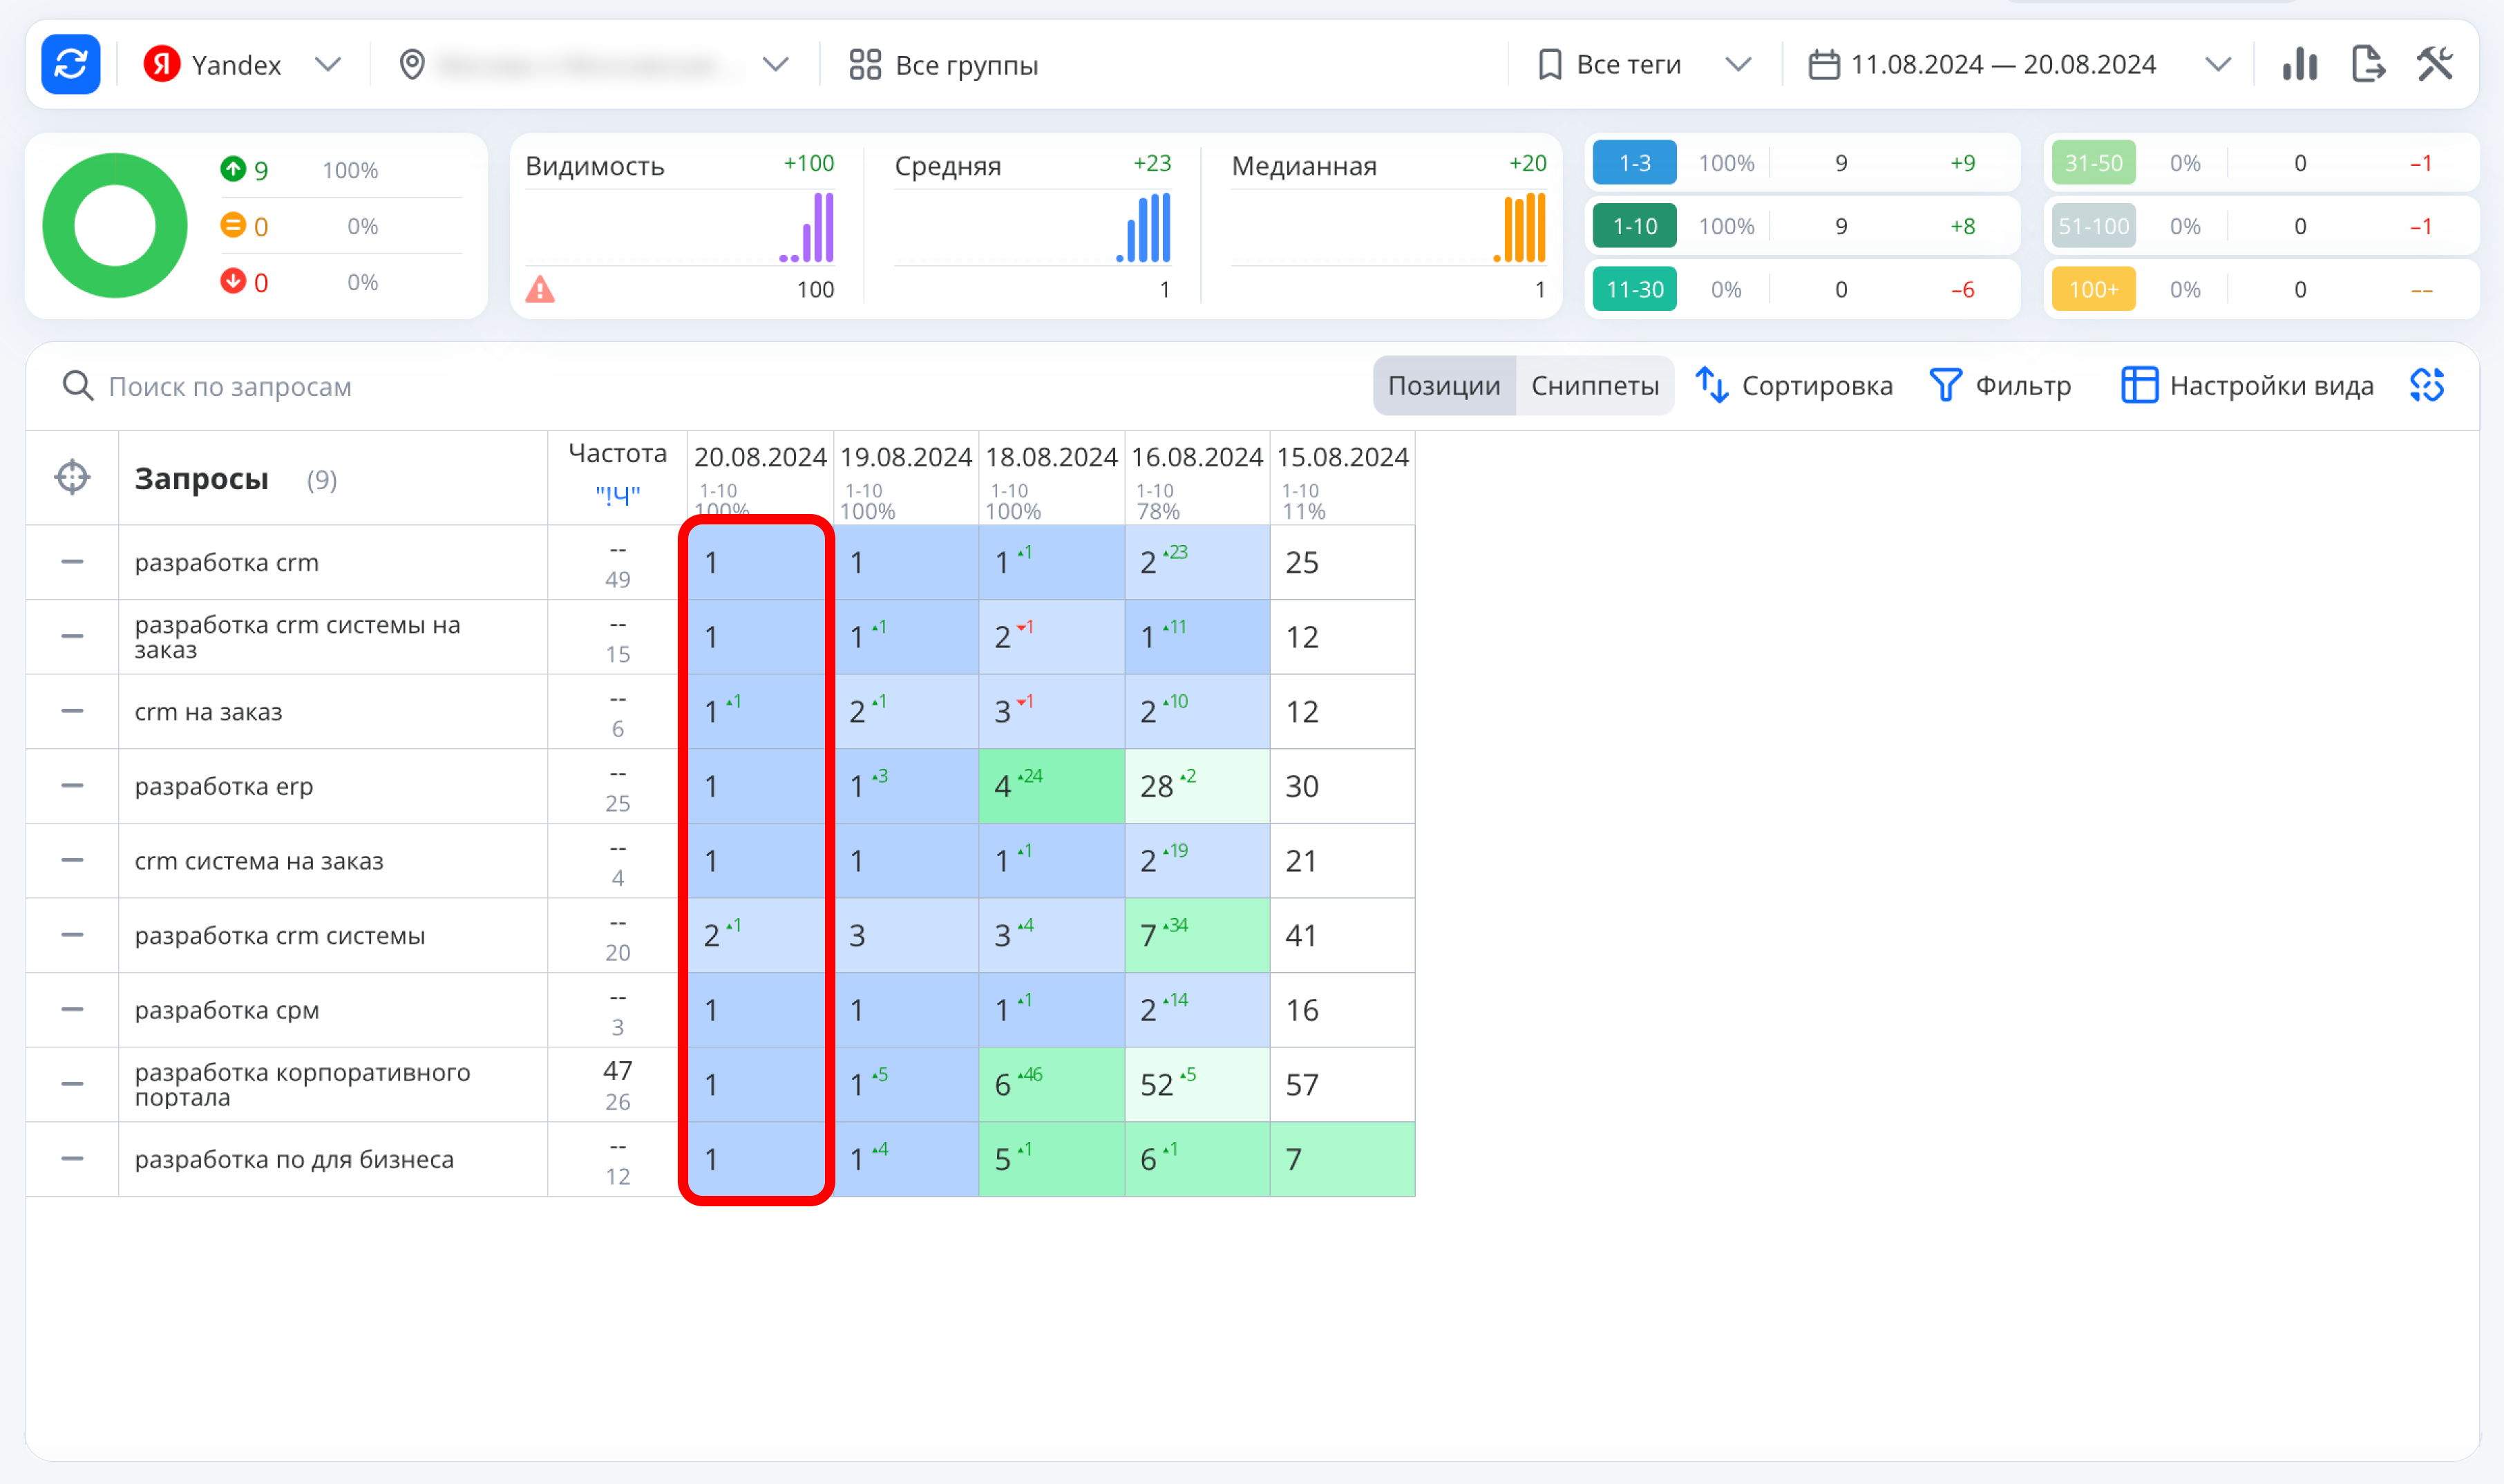
Task: Click the Поиск по запросам search field
Action: tap(230, 387)
